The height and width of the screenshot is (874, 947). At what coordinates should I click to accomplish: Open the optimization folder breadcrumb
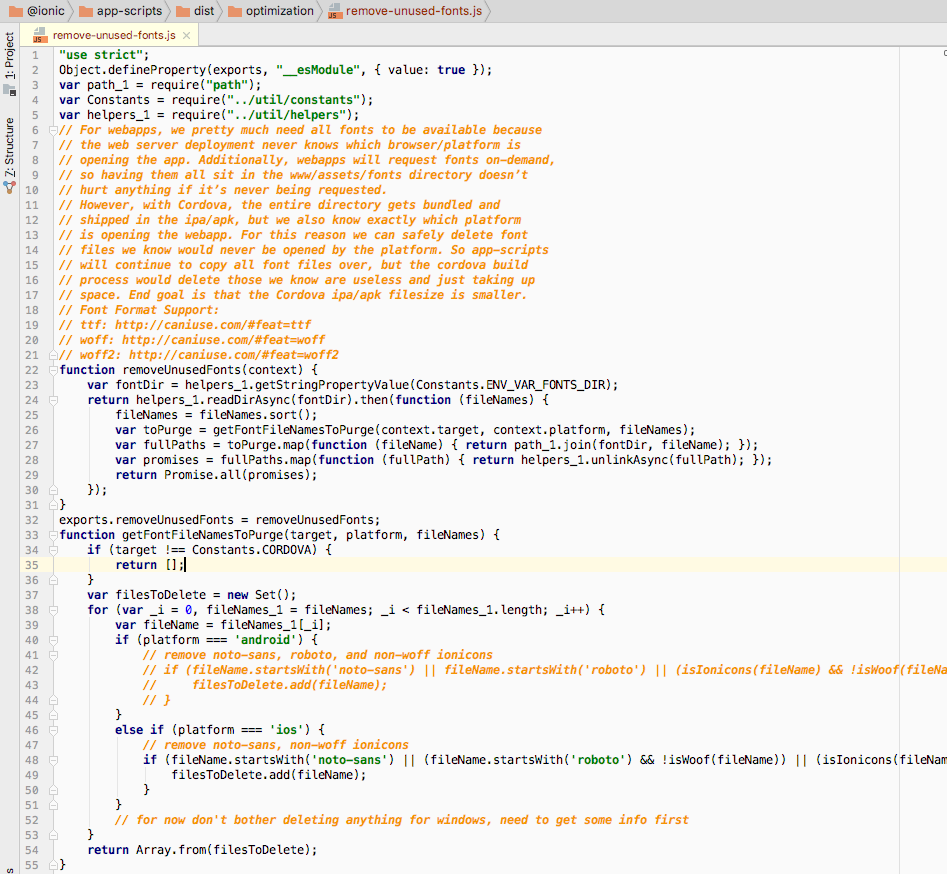pyautogui.click(x=271, y=11)
